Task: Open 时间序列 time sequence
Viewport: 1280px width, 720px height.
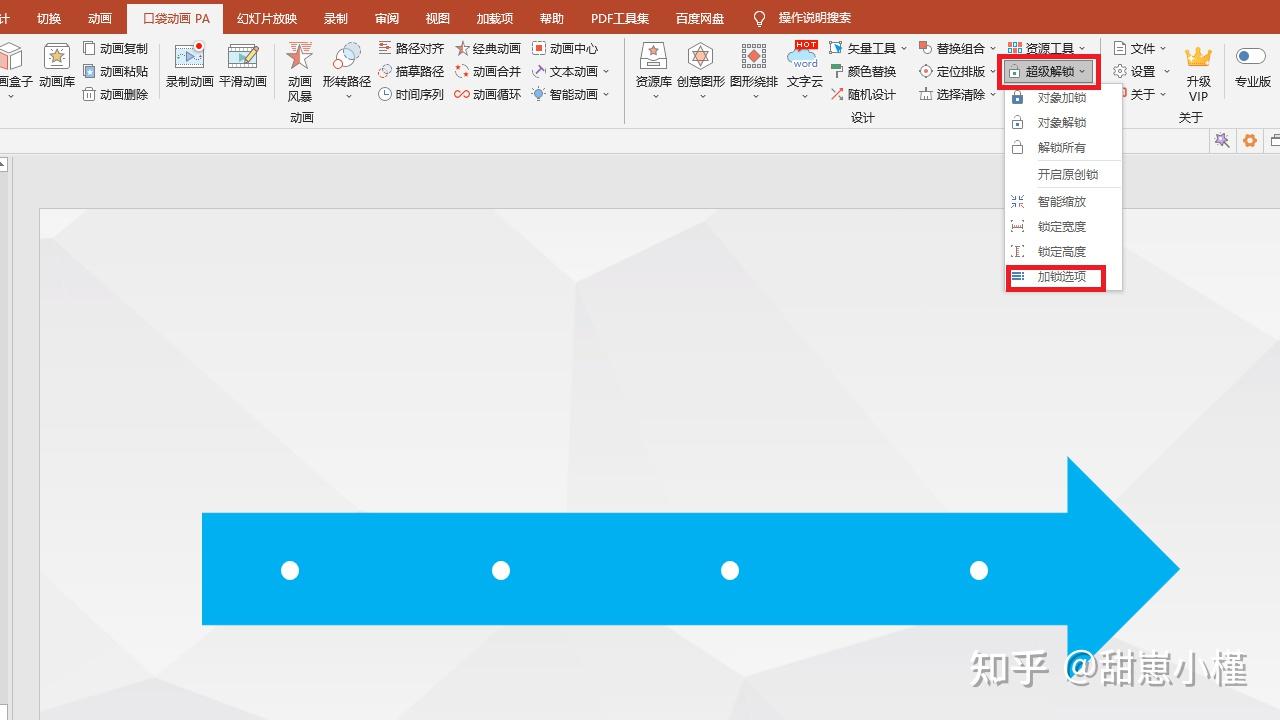Action: click(x=411, y=94)
